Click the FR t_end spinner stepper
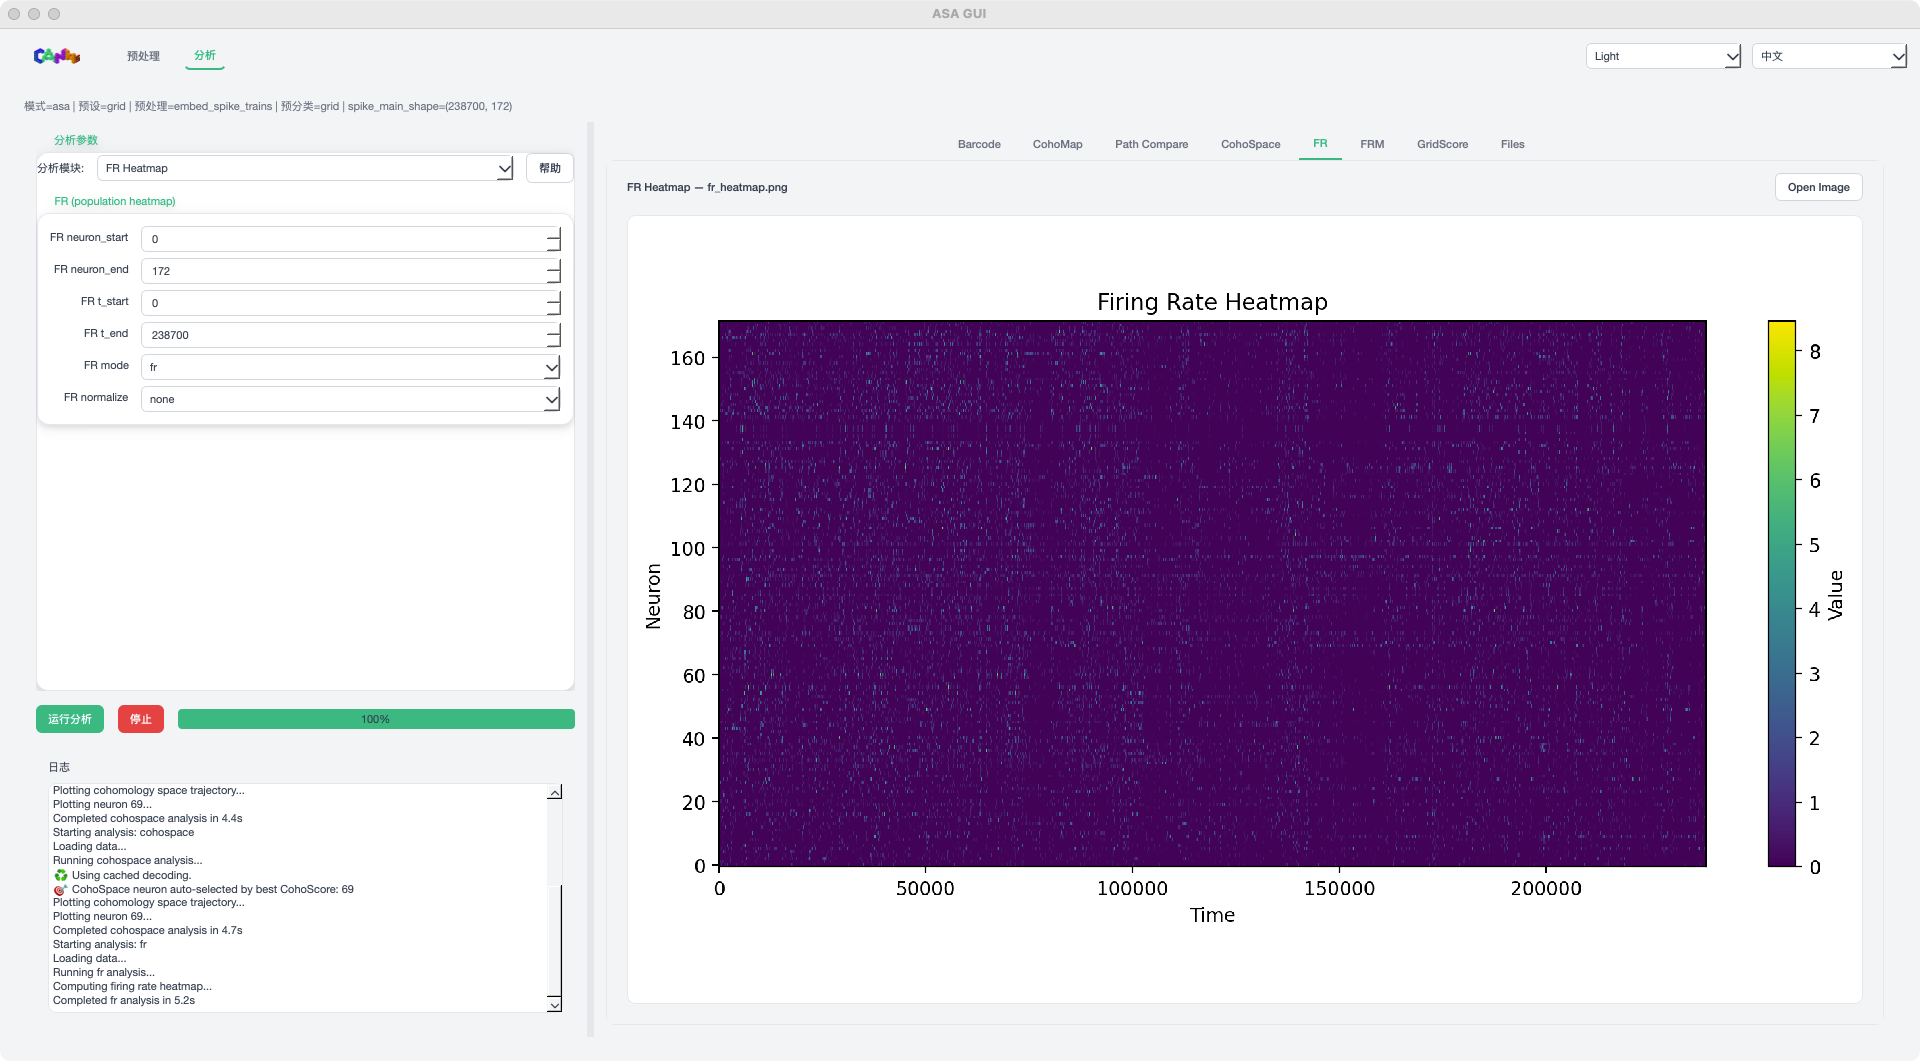The image size is (1920, 1061). click(553, 335)
